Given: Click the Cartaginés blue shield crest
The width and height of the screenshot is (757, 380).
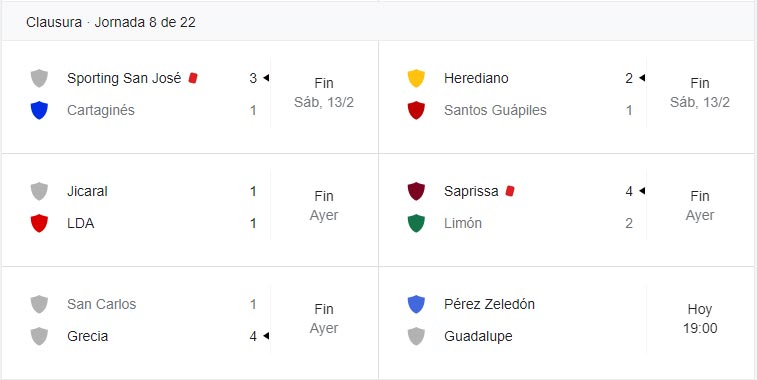Looking at the screenshot, I should pyautogui.click(x=39, y=110).
